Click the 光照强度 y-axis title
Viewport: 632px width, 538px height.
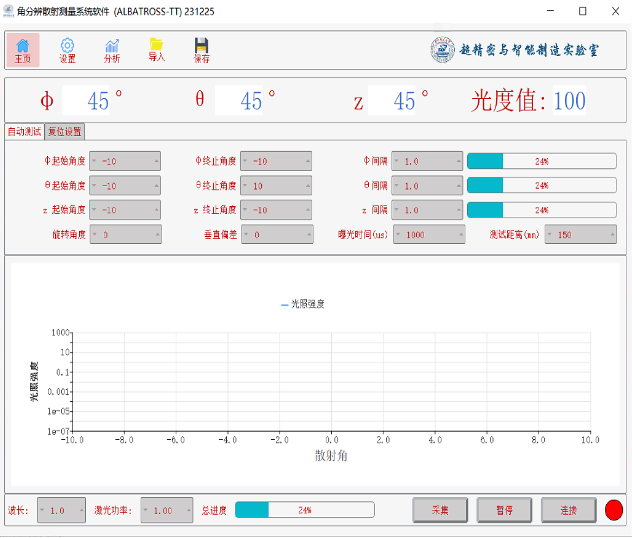[34, 381]
